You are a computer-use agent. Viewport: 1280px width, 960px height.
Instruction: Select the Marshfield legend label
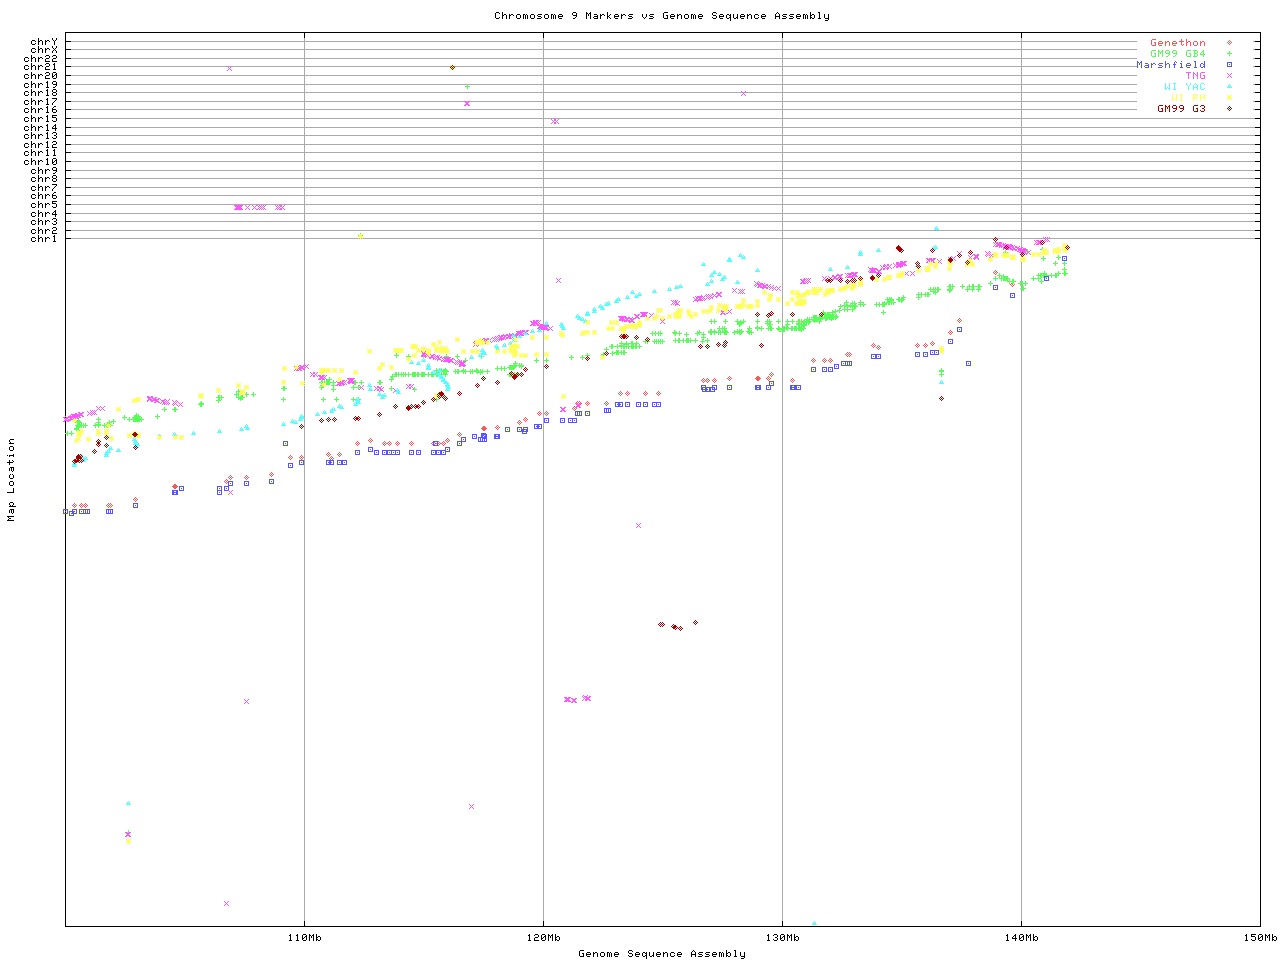tap(1170, 65)
